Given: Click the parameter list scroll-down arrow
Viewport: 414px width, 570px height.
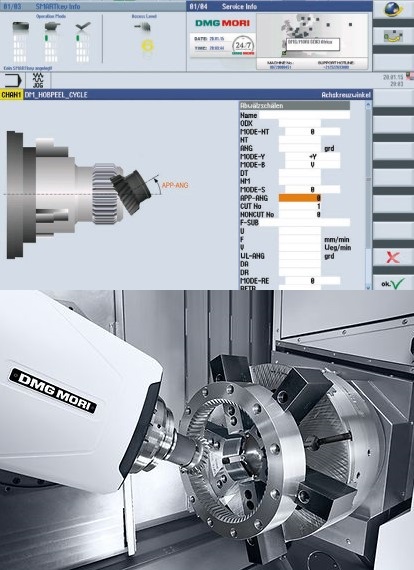Looking at the screenshot, I should click(368, 287).
